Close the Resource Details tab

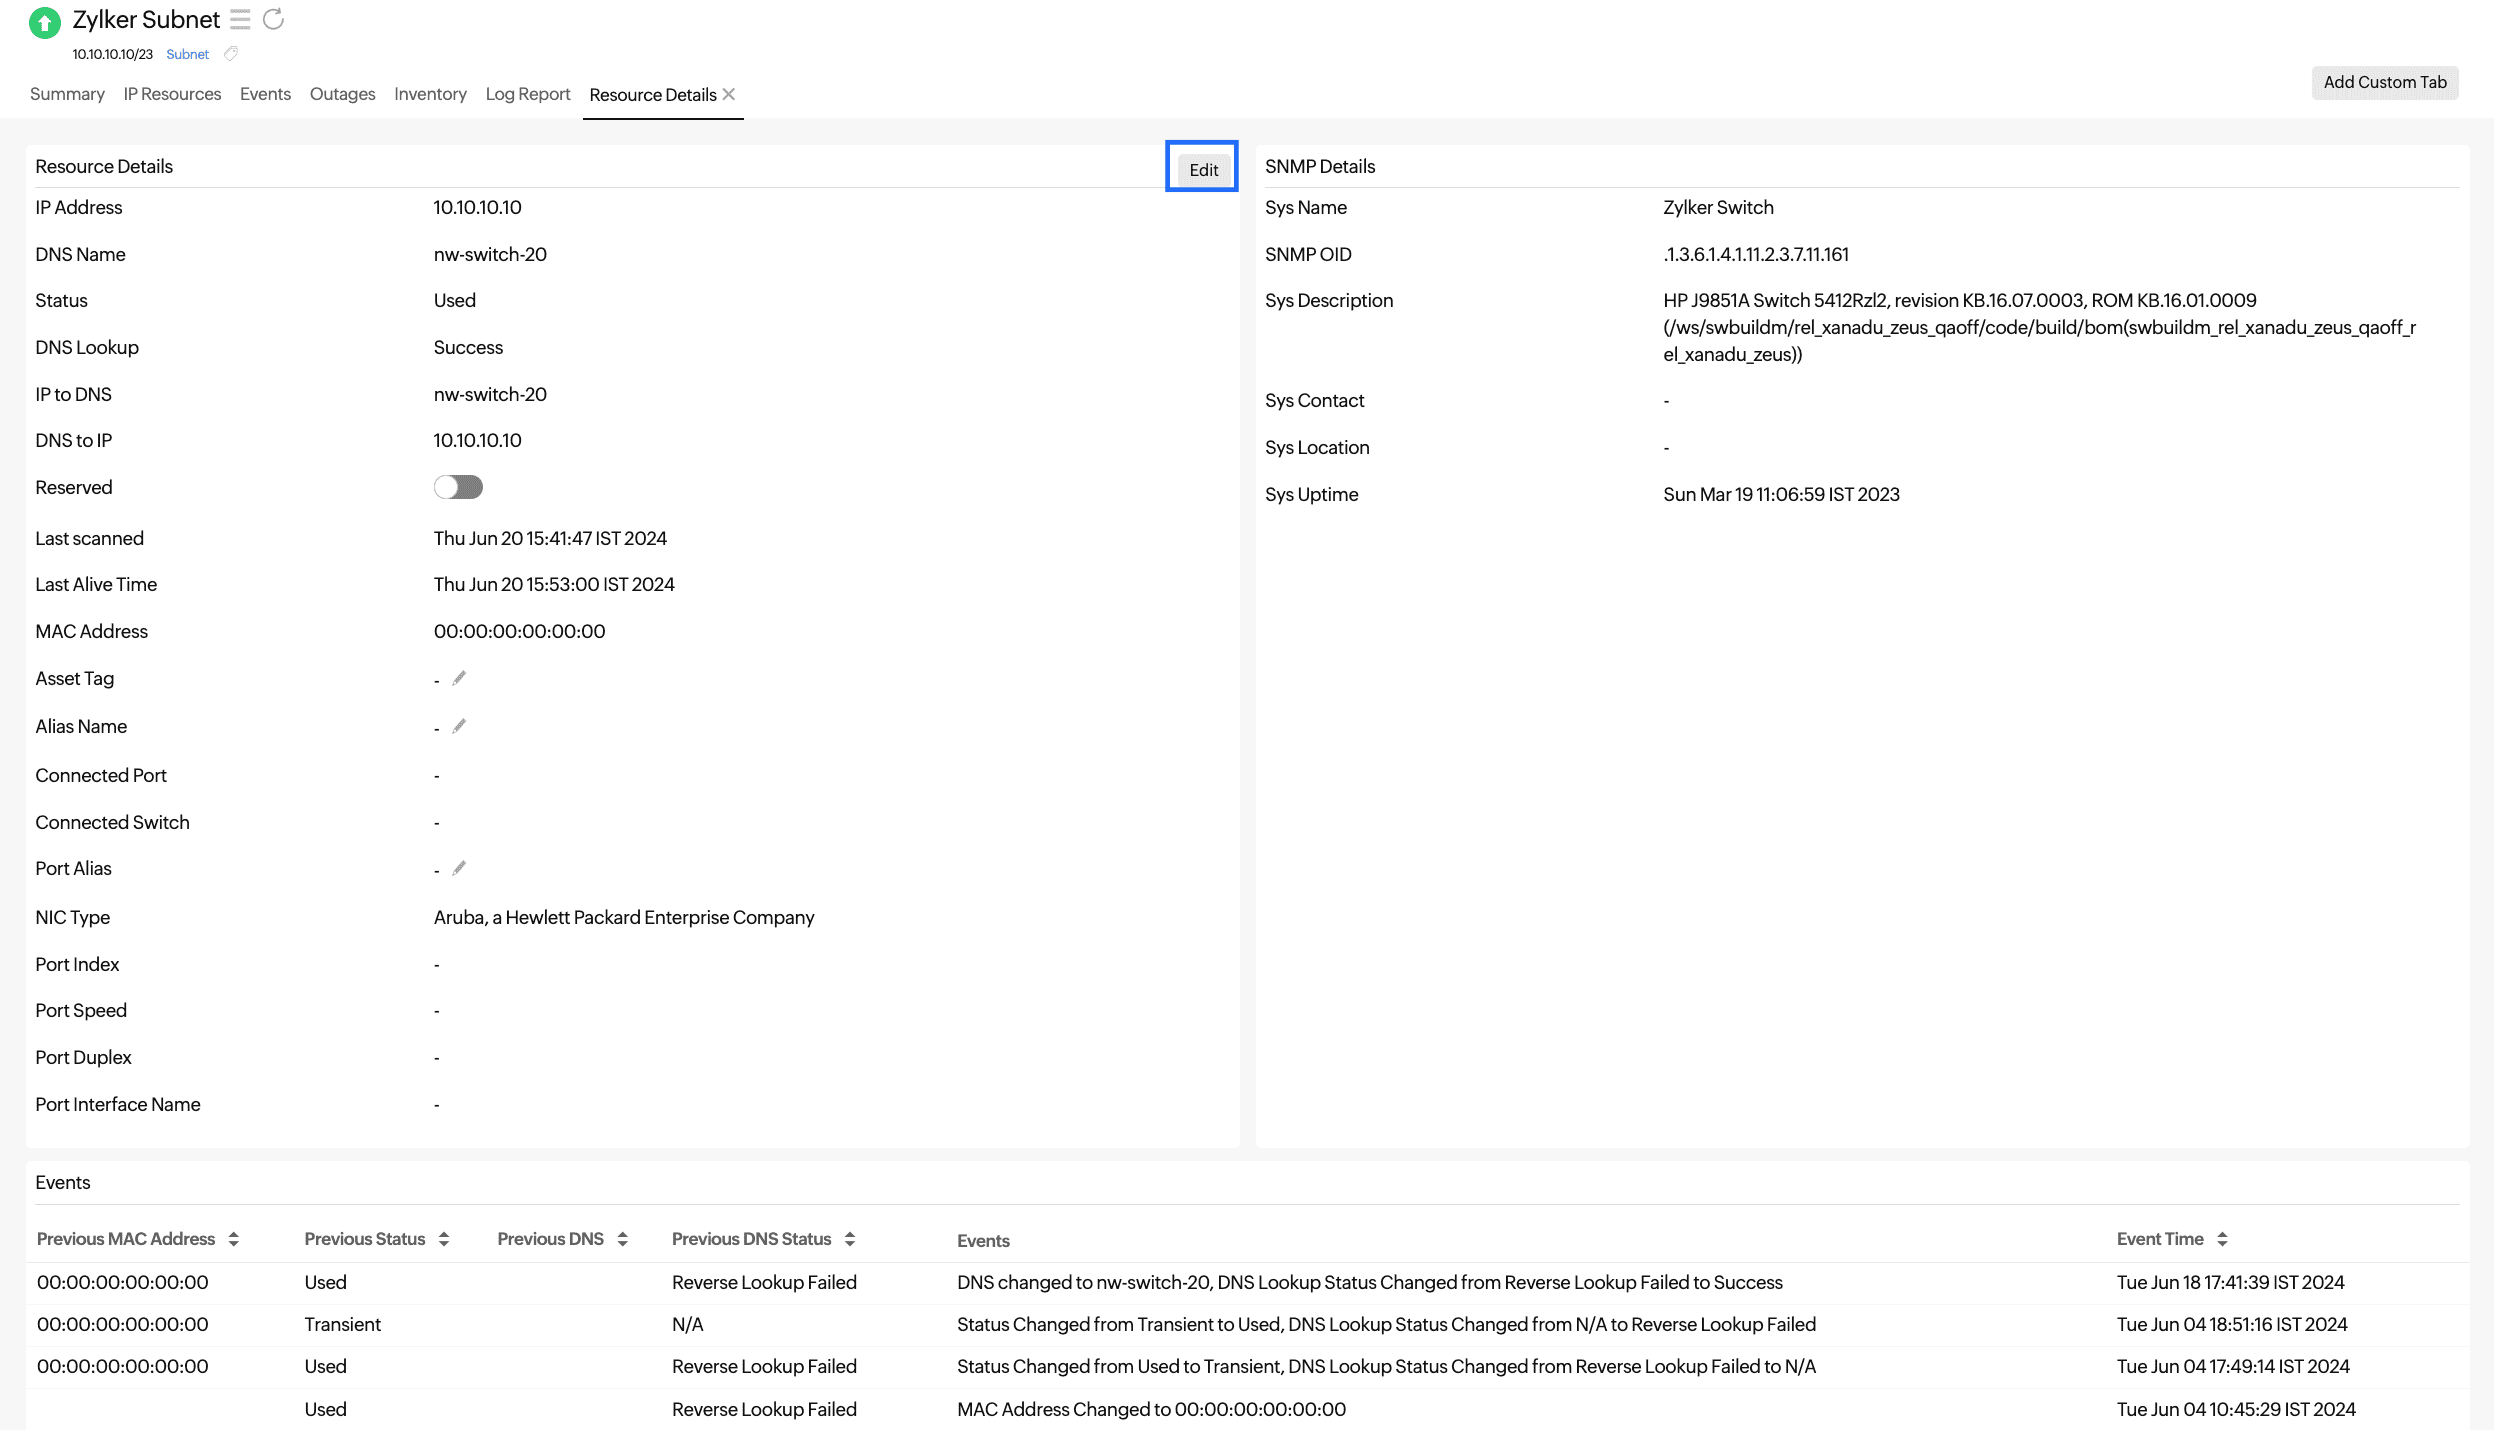point(731,94)
